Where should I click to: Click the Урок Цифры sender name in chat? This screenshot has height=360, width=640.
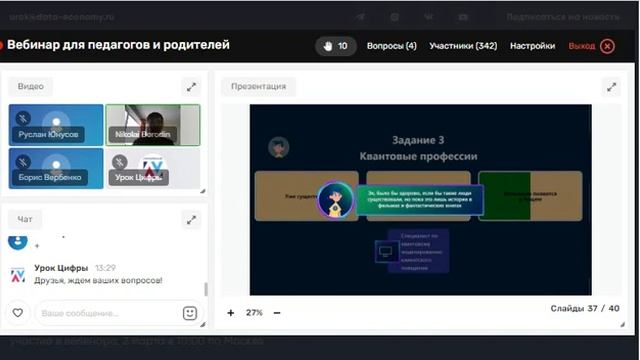coord(61,268)
